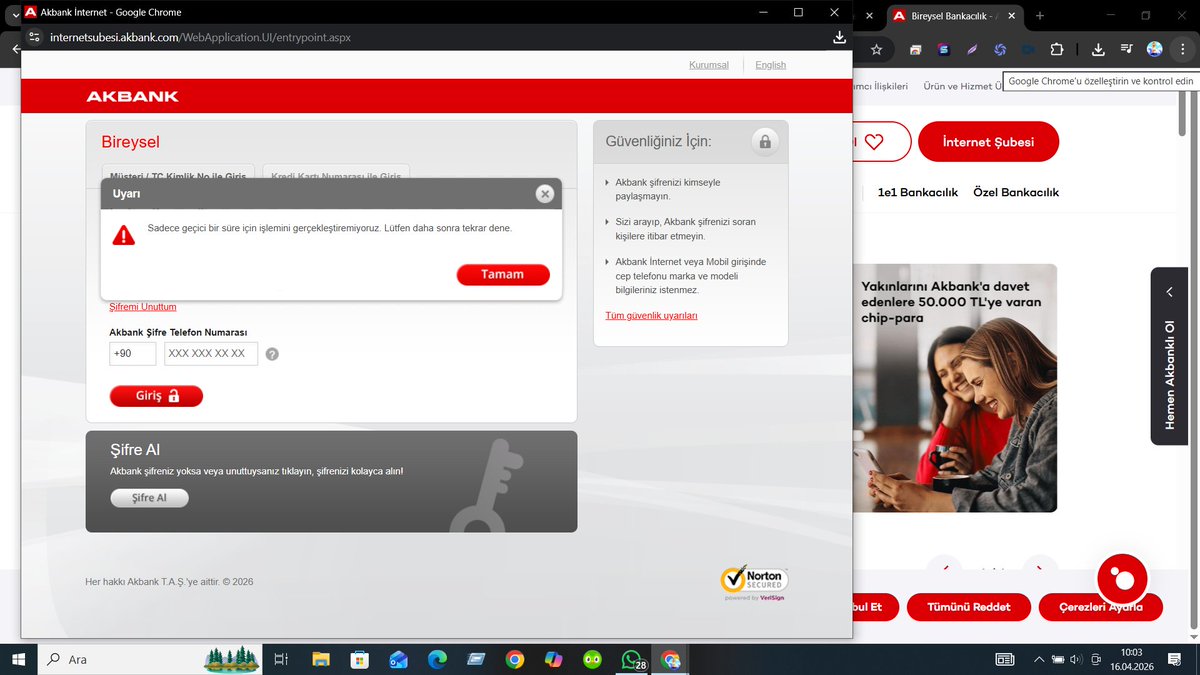
Task: Click the Tamam button in the warning
Action: (503, 274)
